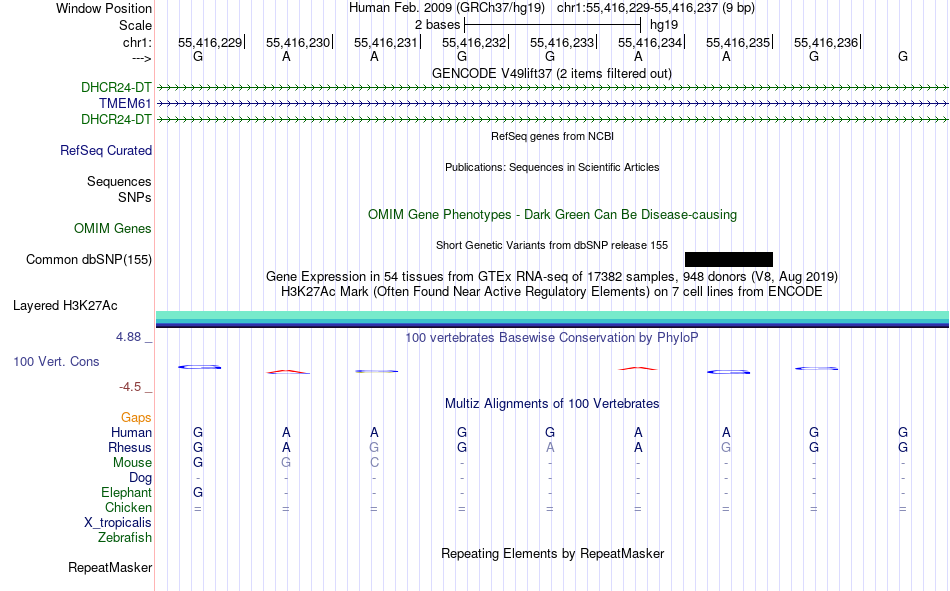Click the '2 bases' scale bar label
This screenshot has height=591, width=950.
tap(437, 25)
